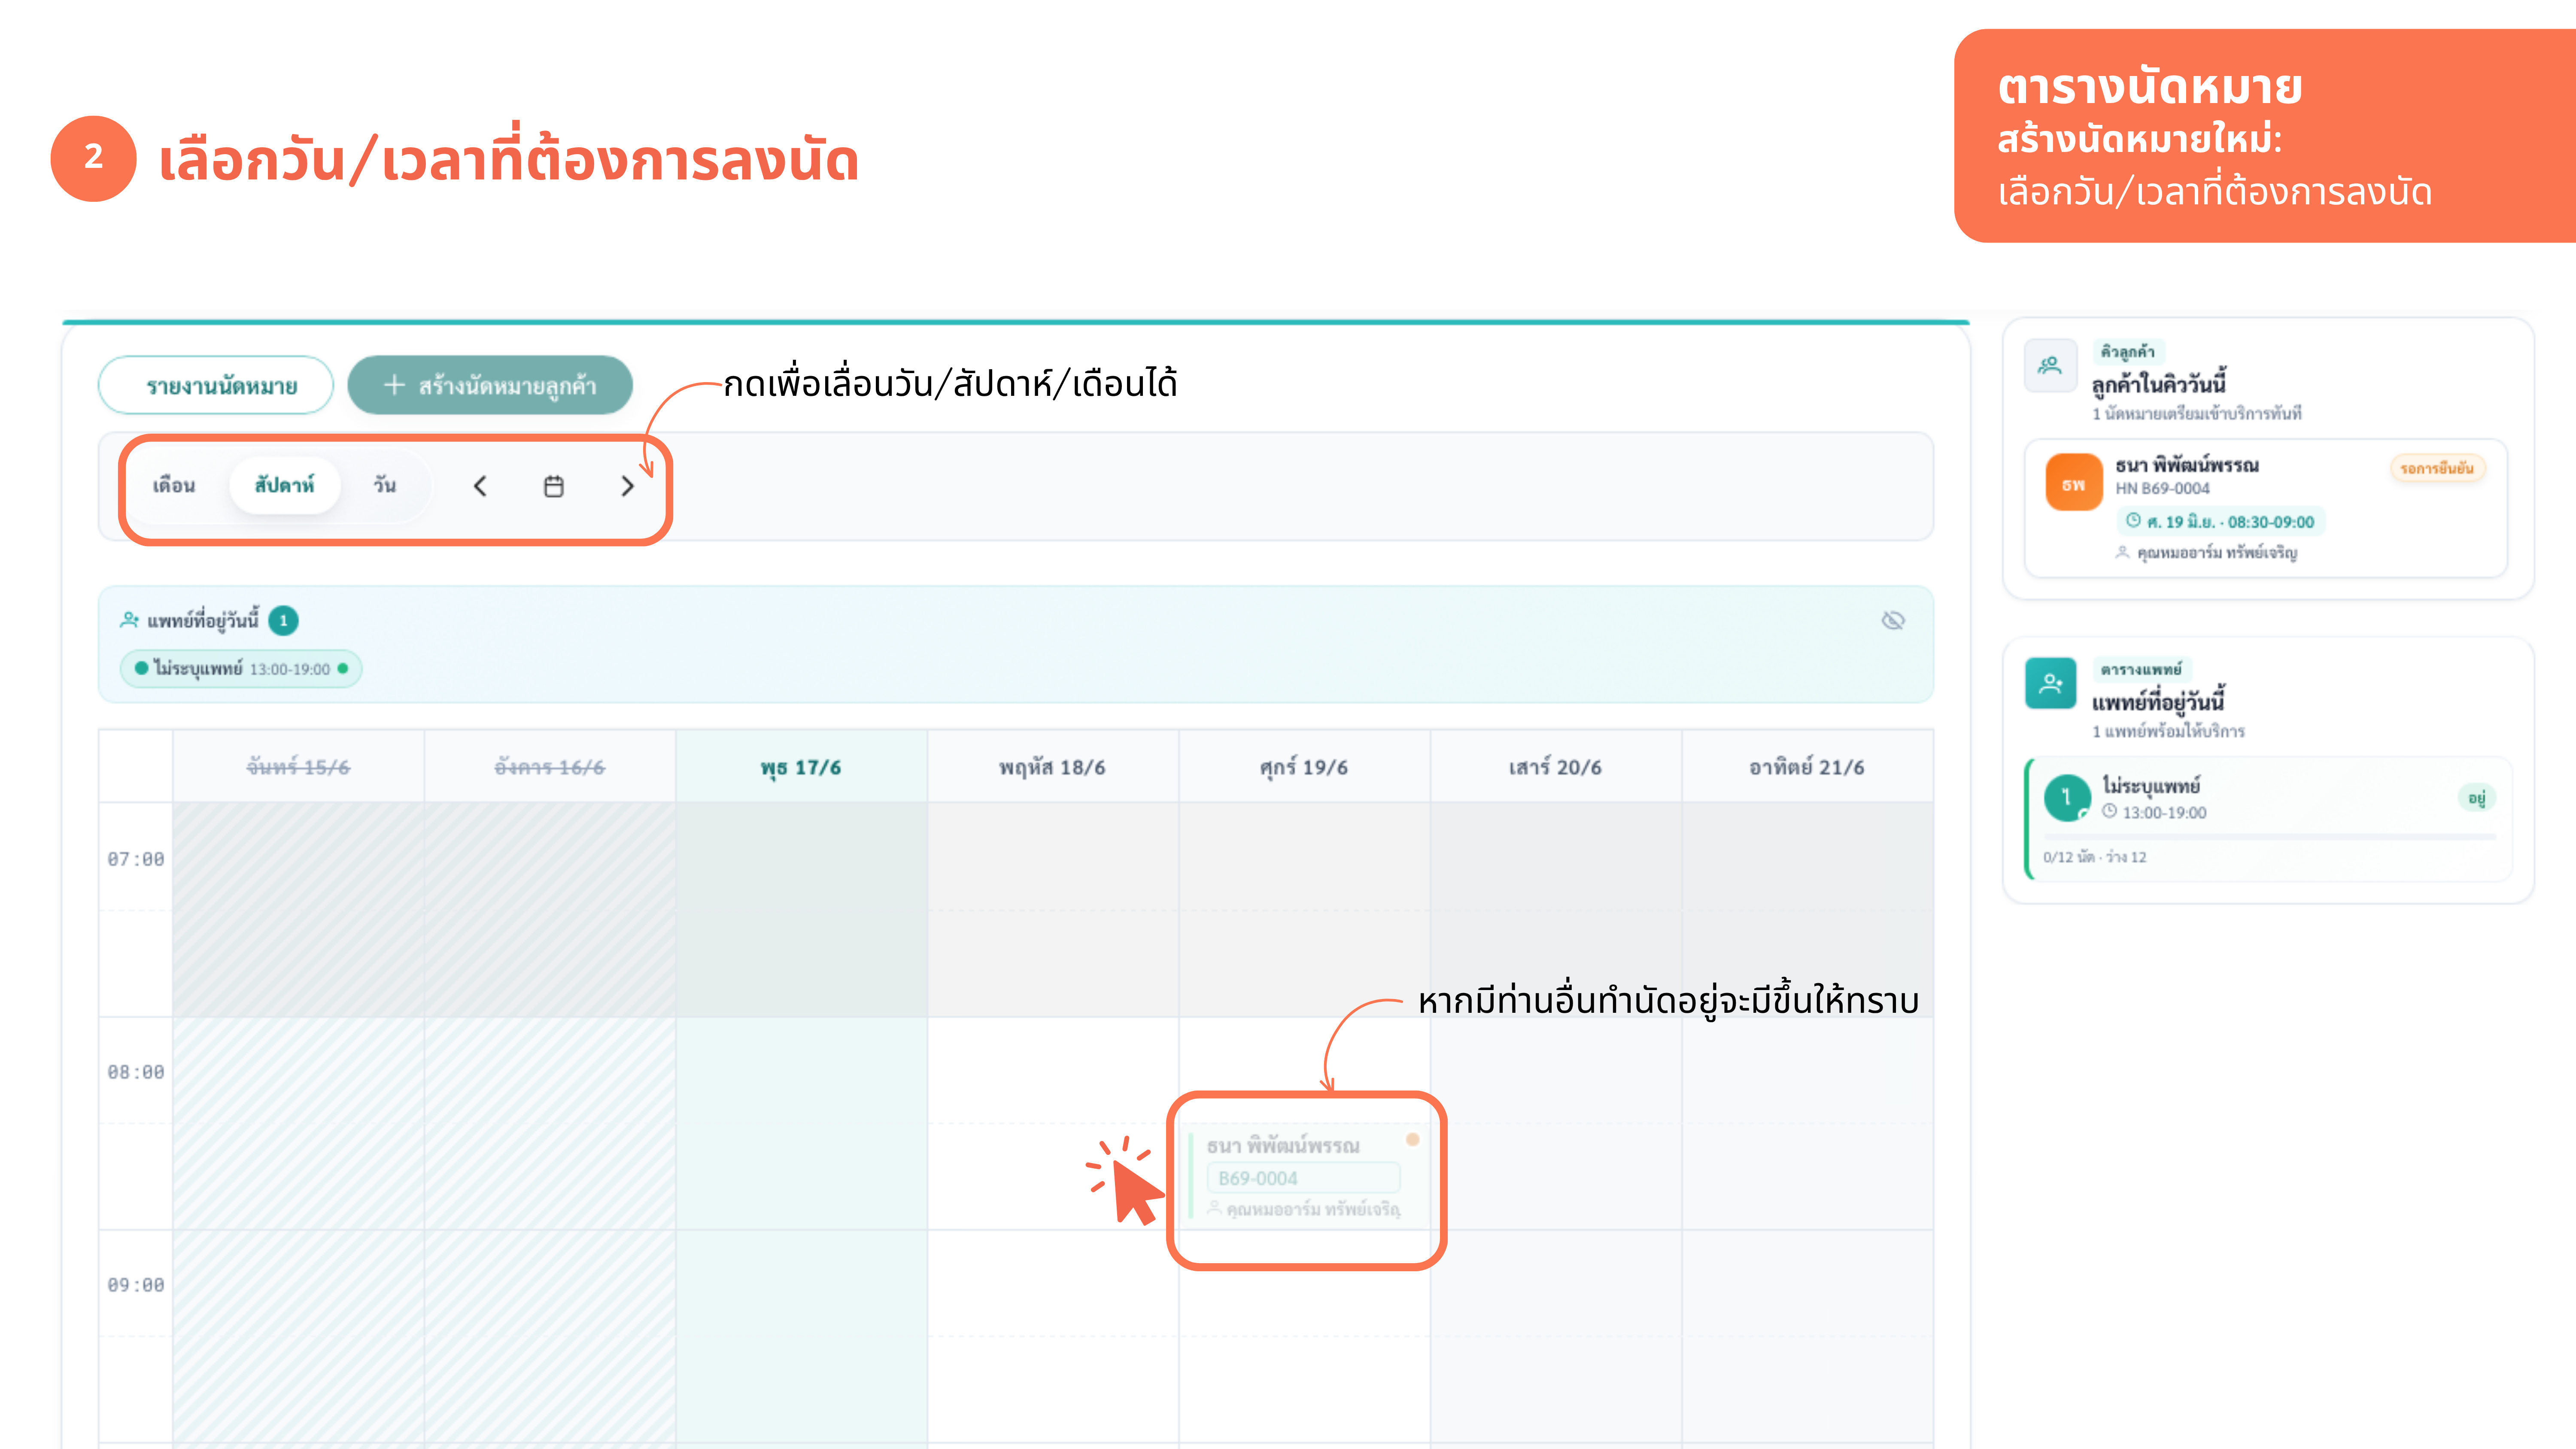The height and width of the screenshot is (1449, 2576).
Task: Select the พุธ 17/6 column header
Action: coord(801,767)
